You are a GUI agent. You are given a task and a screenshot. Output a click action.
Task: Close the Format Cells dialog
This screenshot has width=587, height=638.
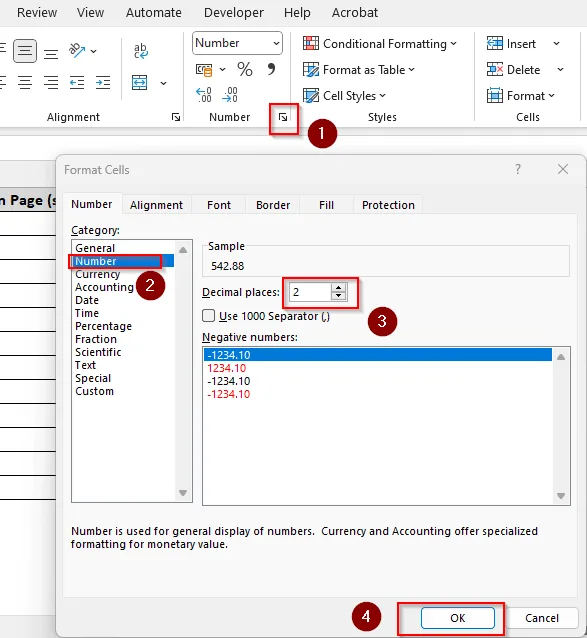tap(563, 169)
